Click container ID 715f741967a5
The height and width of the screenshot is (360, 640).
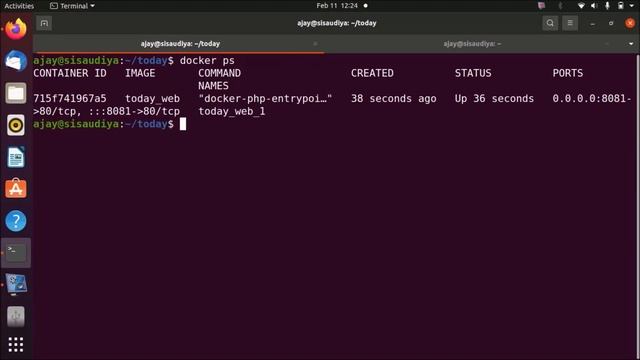69,98
